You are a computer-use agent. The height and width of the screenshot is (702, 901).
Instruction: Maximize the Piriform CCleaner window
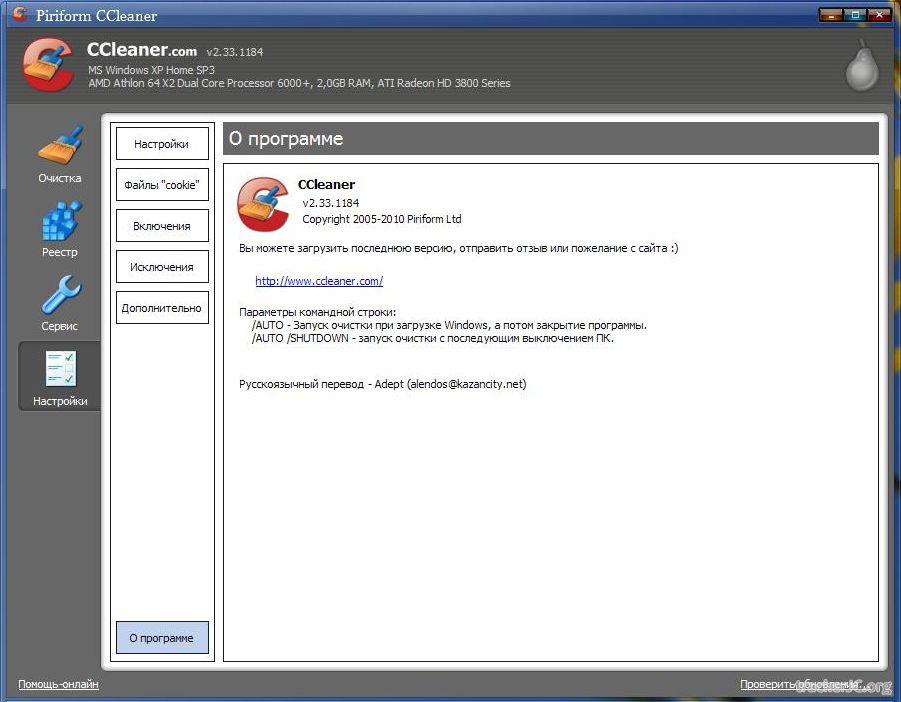(855, 14)
